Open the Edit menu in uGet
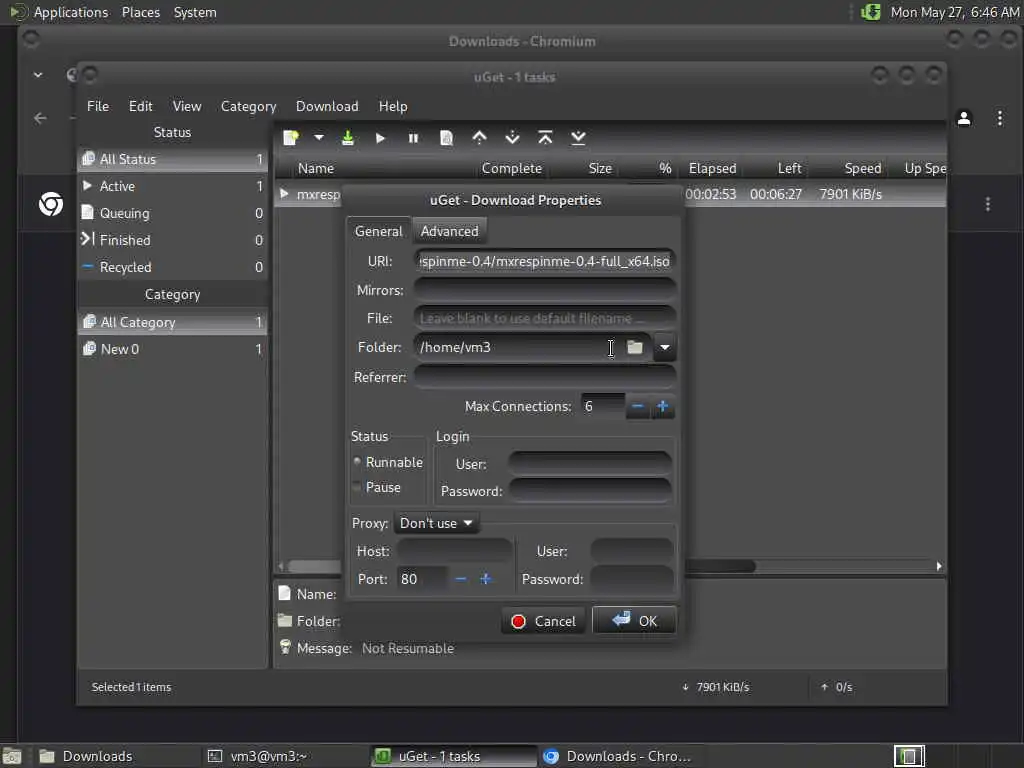The height and width of the screenshot is (768, 1024). (140, 106)
